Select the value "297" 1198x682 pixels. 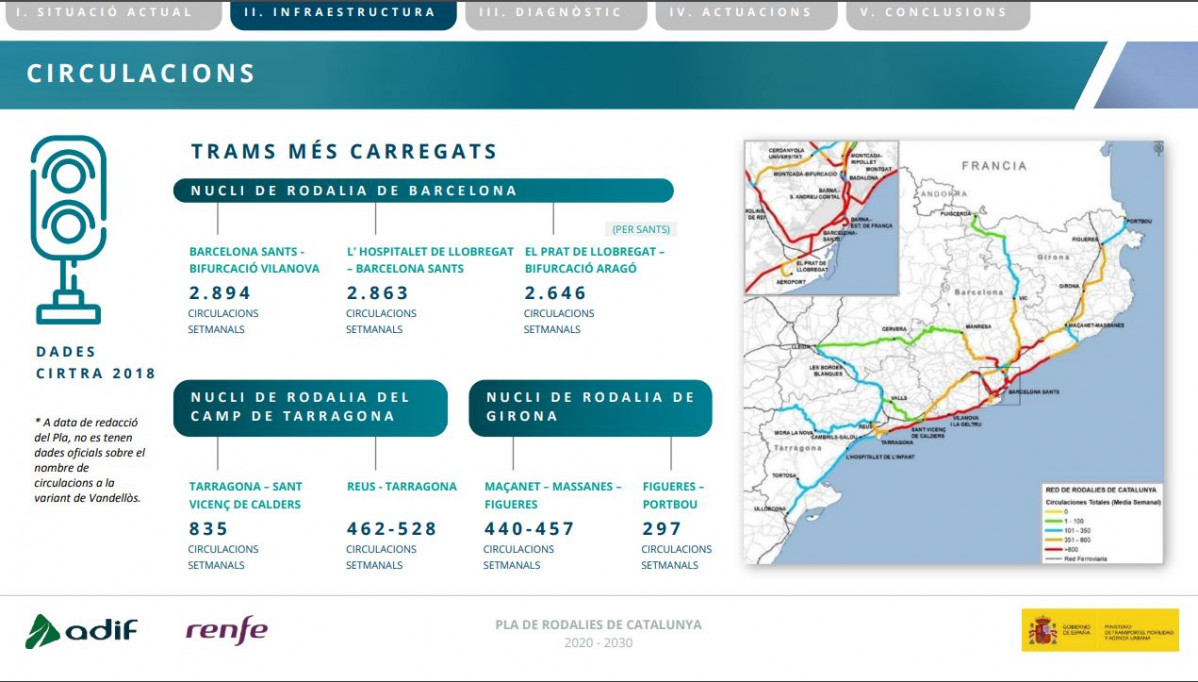click(x=662, y=528)
